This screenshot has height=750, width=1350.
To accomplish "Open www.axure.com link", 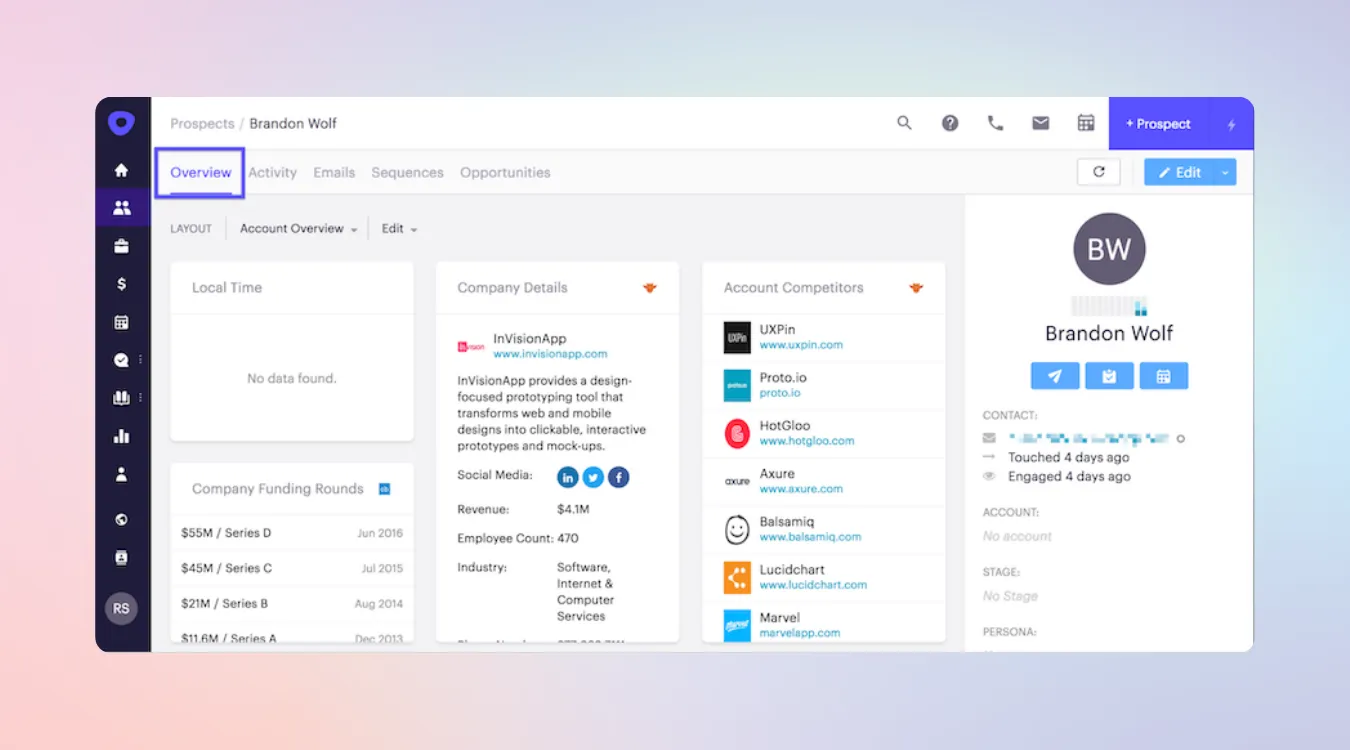I will click(x=801, y=489).
